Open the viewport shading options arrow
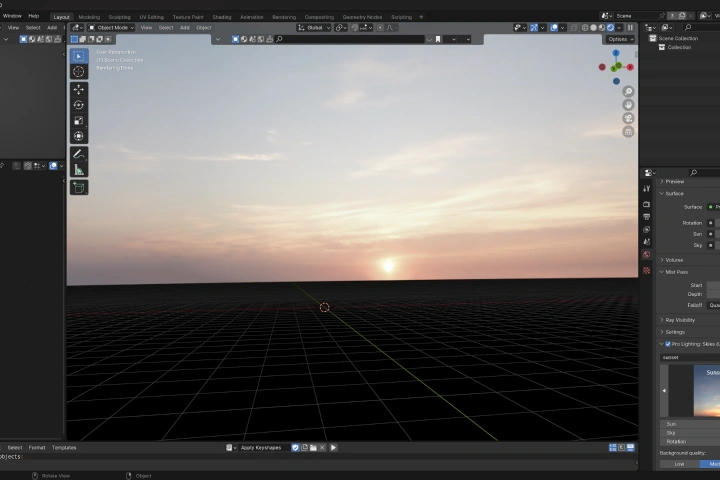The width and height of the screenshot is (720, 480). pos(619,28)
